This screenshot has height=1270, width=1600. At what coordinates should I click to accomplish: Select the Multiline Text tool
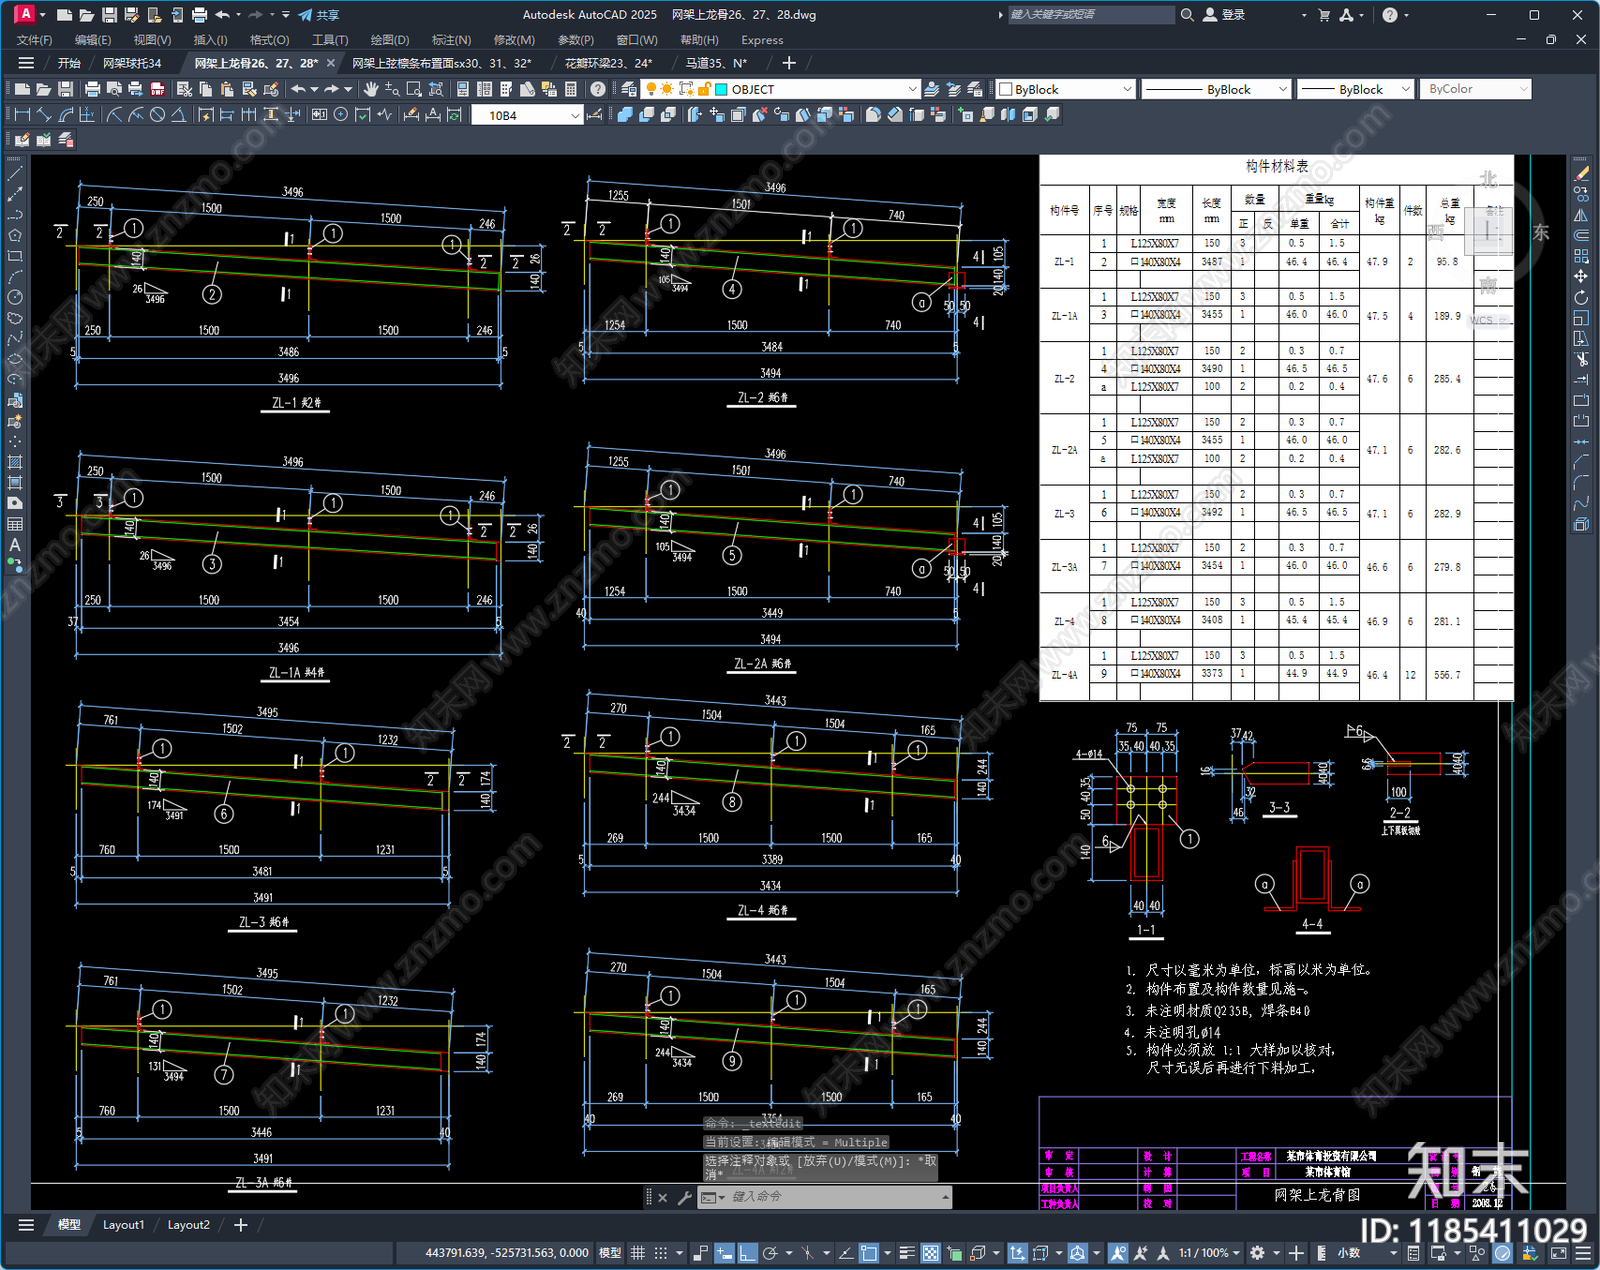point(15,545)
